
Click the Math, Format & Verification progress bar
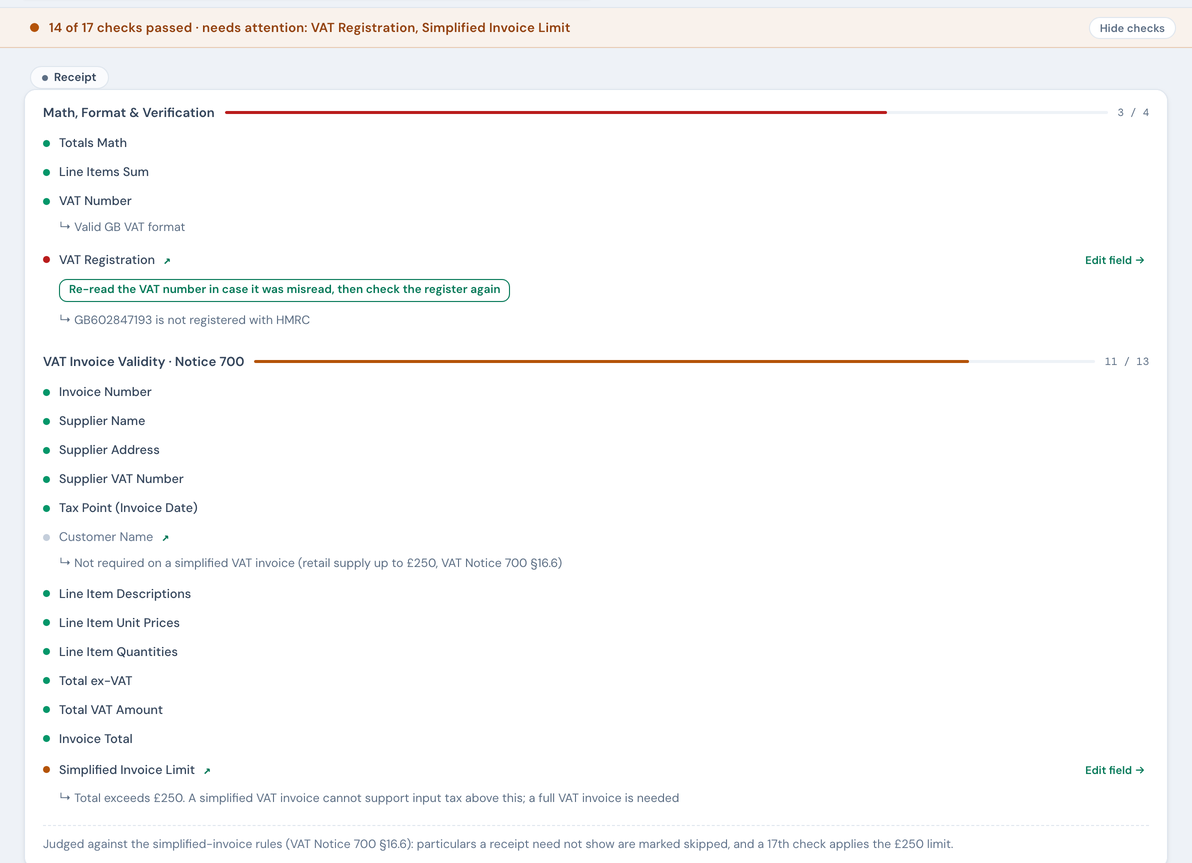click(x=666, y=113)
